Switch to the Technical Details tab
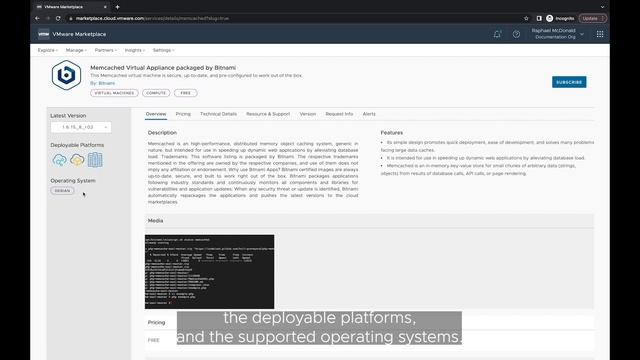The height and width of the screenshot is (360, 640). 218,114
